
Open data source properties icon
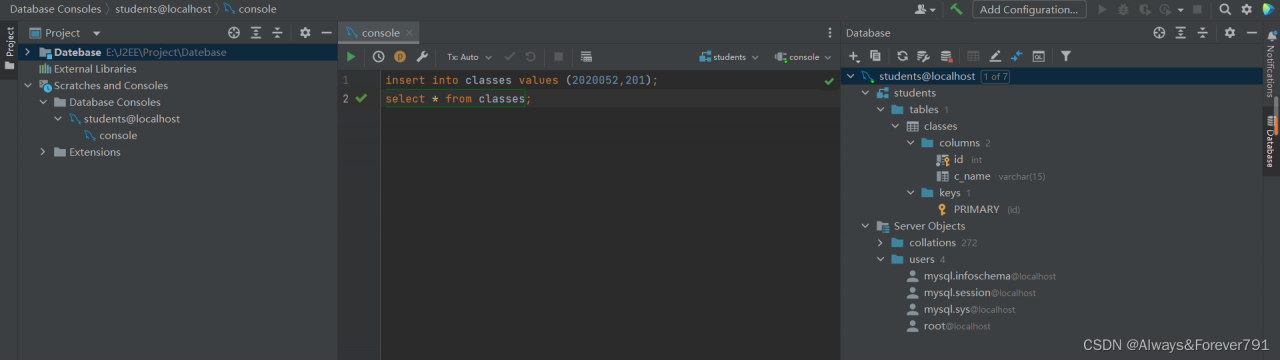click(x=923, y=57)
